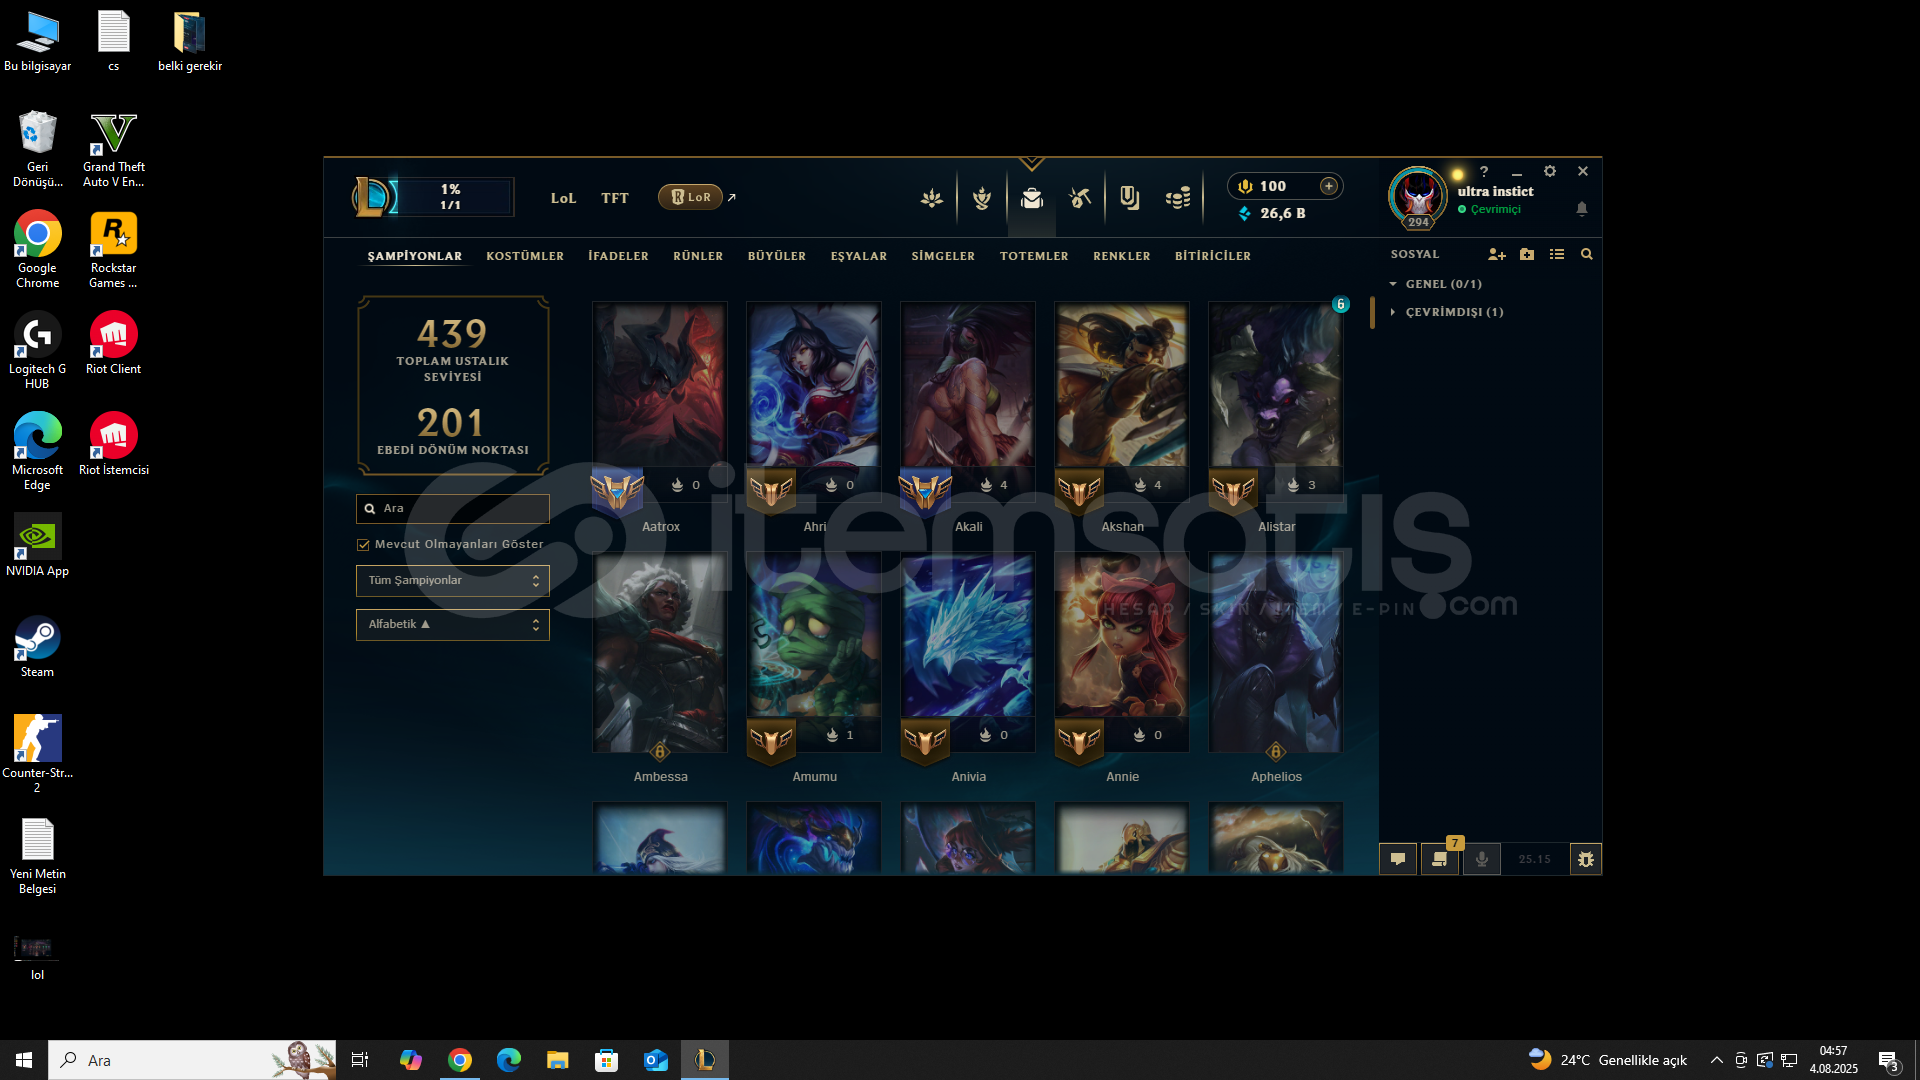Image resolution: width=1920 pixels, height=1080 pixels.
Task: Open social list view options
Action: [1557, 255]
